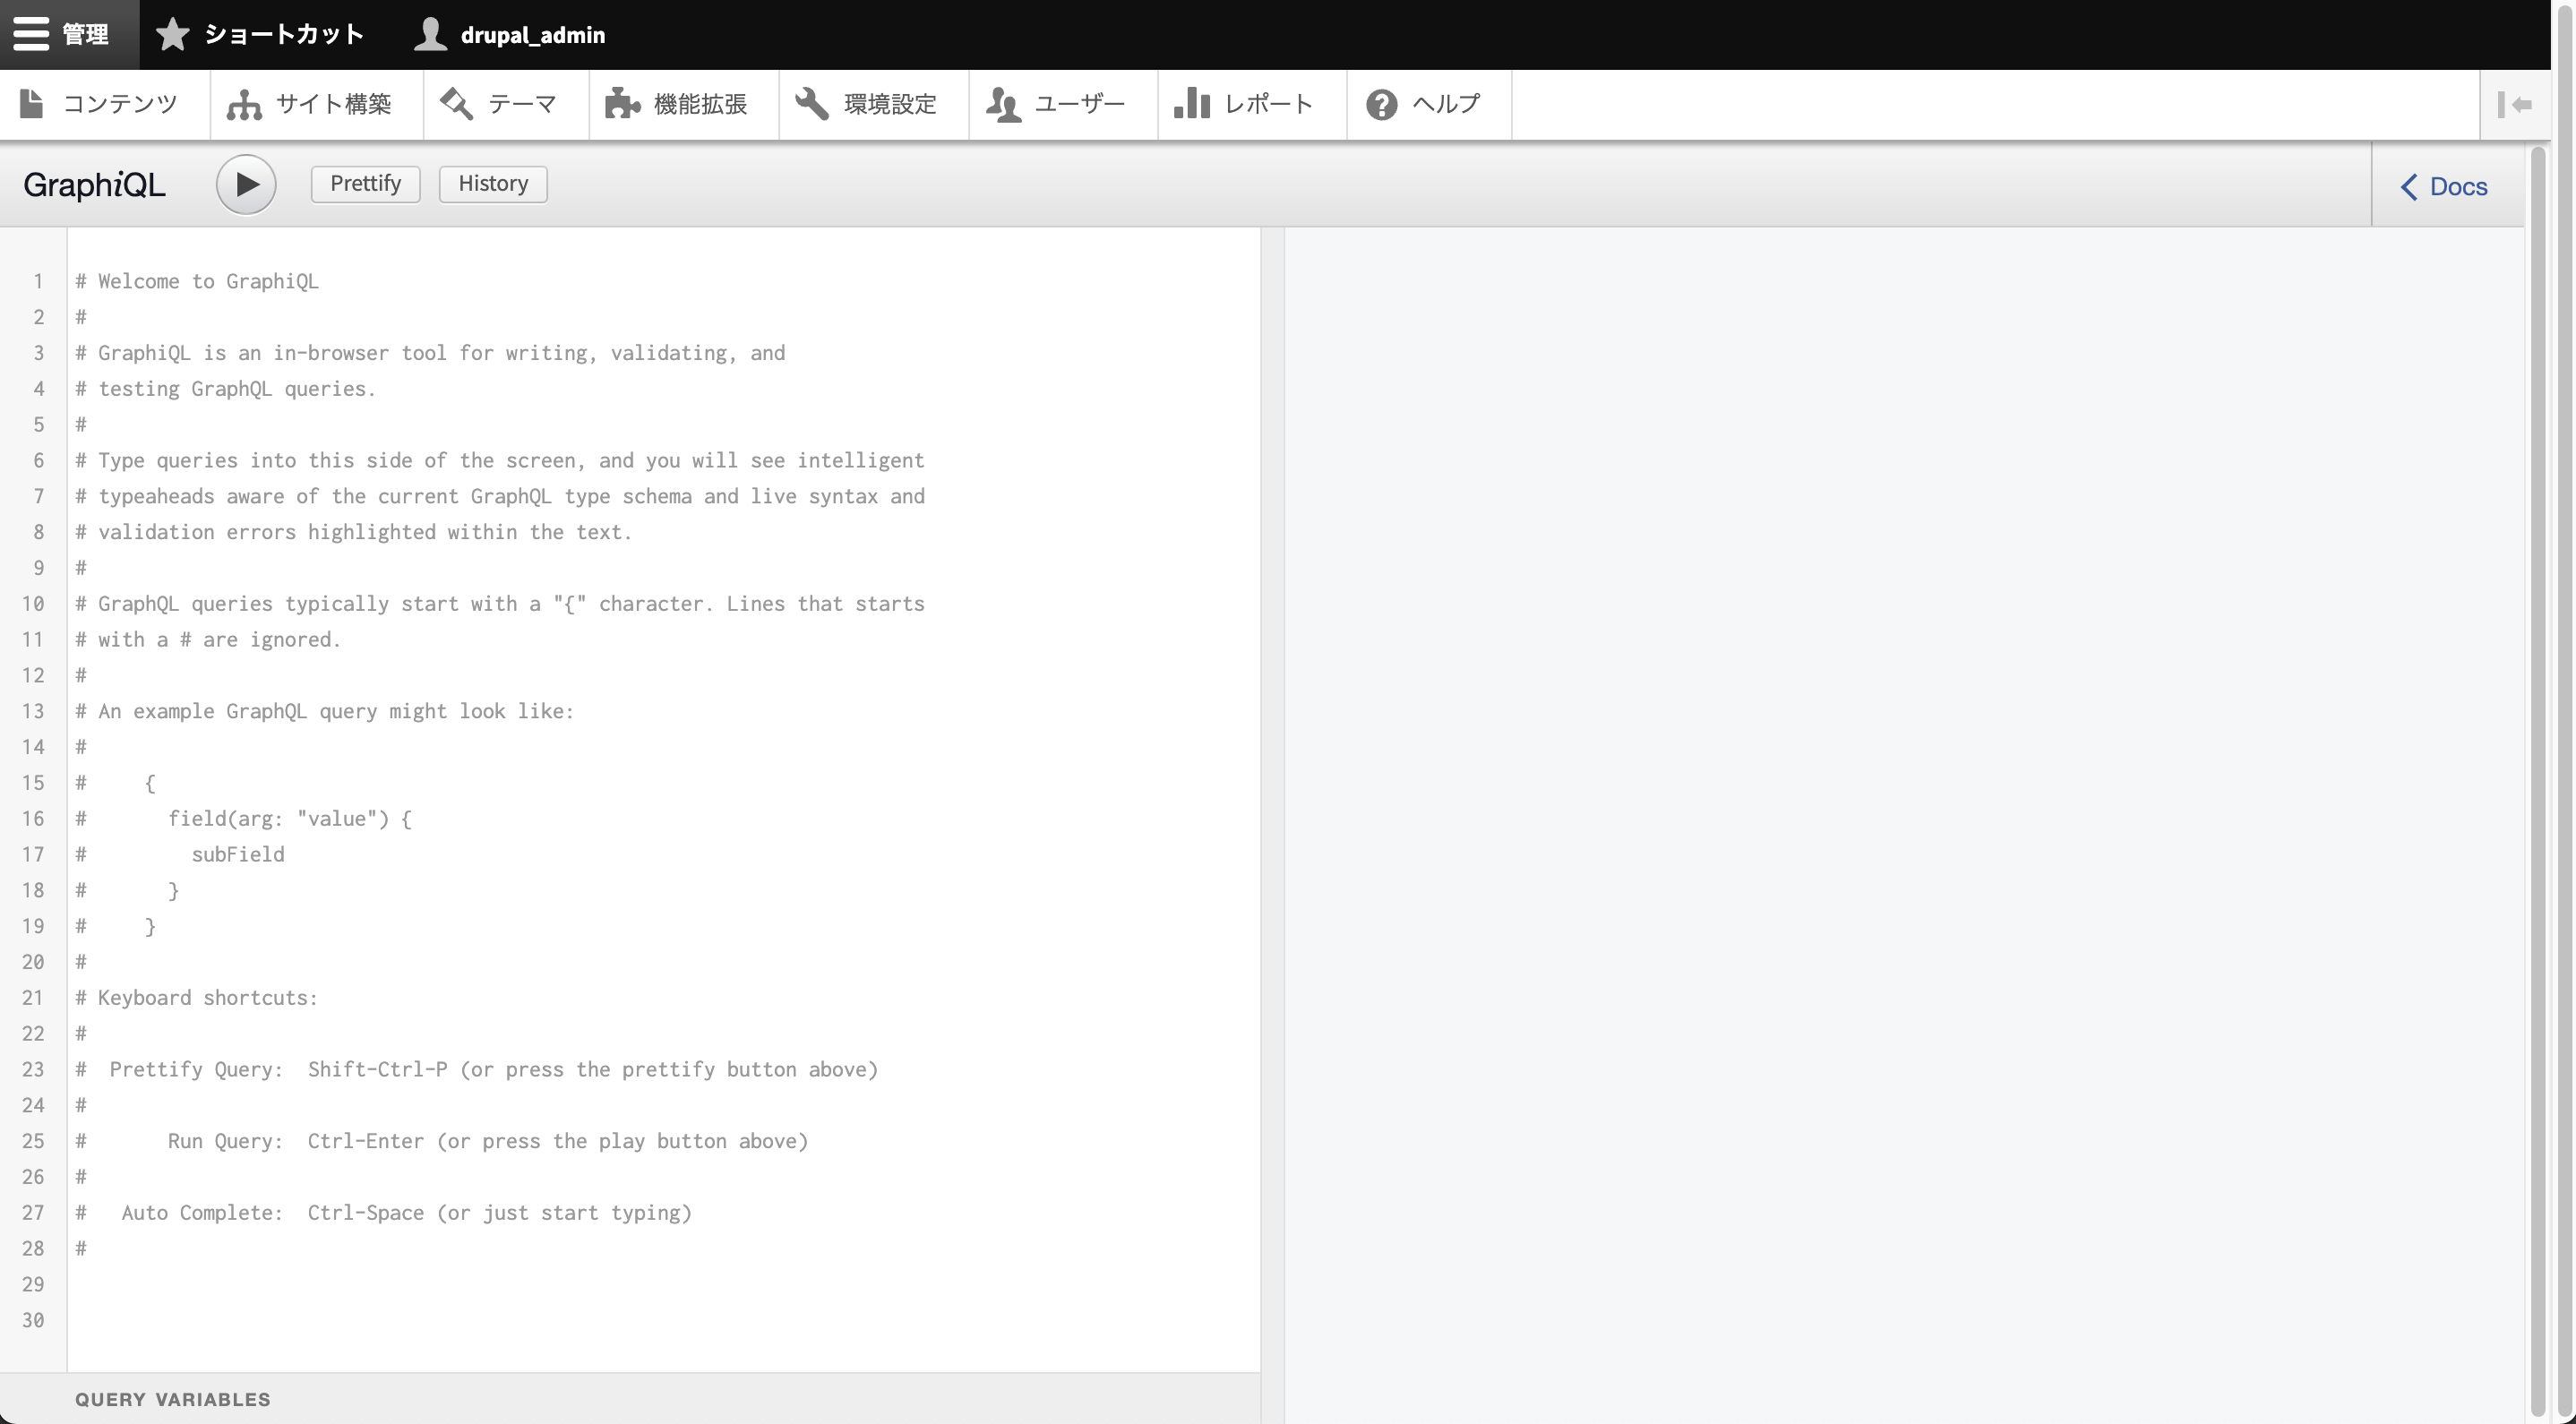This screenshot has height=1424, width=2576.
Task: Click the GraphiQL play button to run query
Action: 245,183
